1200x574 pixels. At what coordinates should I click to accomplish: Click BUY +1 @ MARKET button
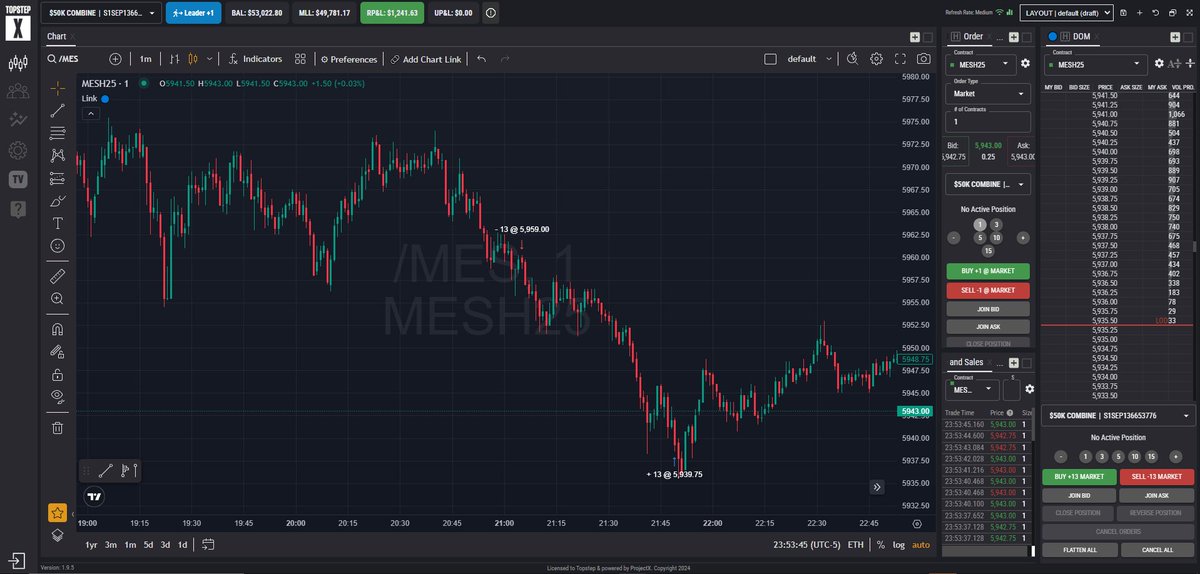coord(988,271)
